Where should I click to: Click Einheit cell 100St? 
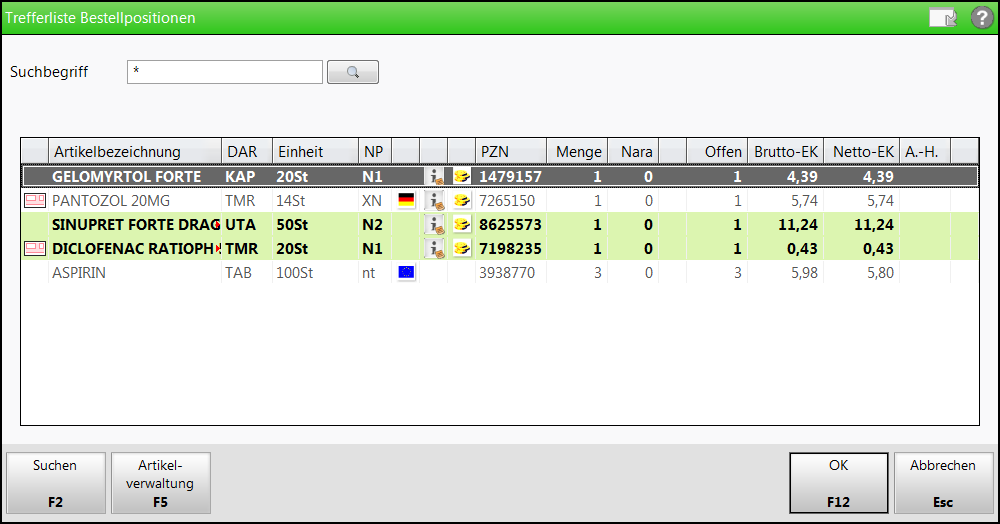(295, 273)
